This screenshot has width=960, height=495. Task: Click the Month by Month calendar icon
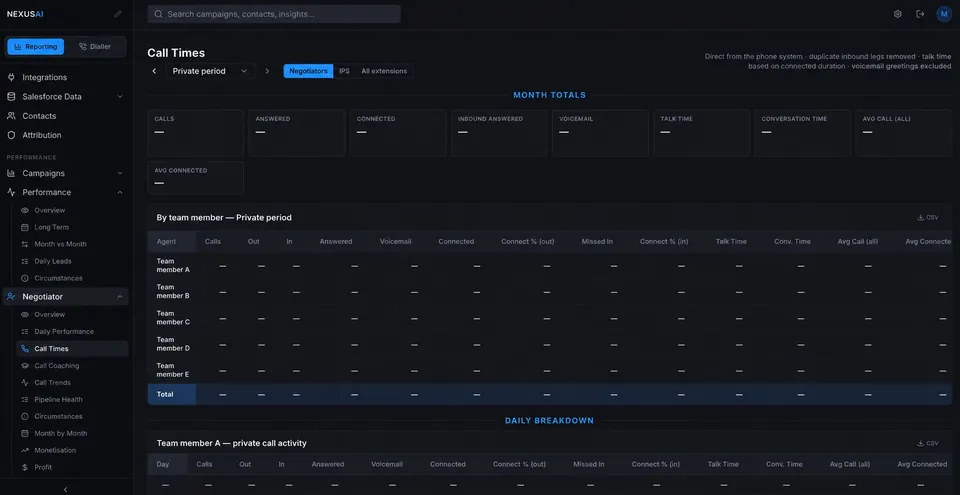point(24,433)
